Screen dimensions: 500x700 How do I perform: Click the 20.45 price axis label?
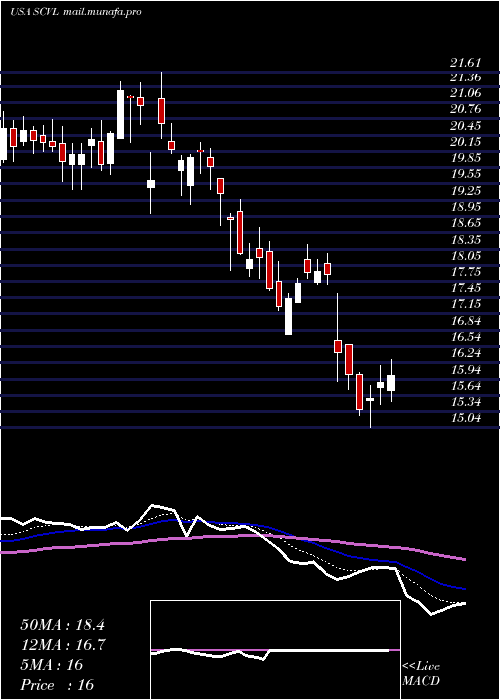465,126
